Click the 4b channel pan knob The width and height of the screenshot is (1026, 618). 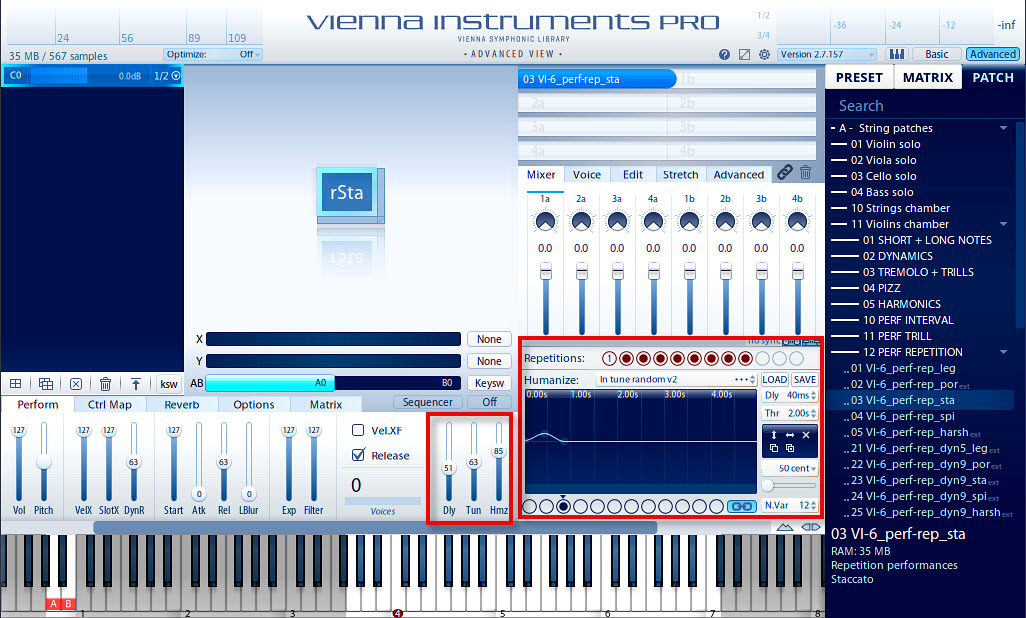(797, 222)
